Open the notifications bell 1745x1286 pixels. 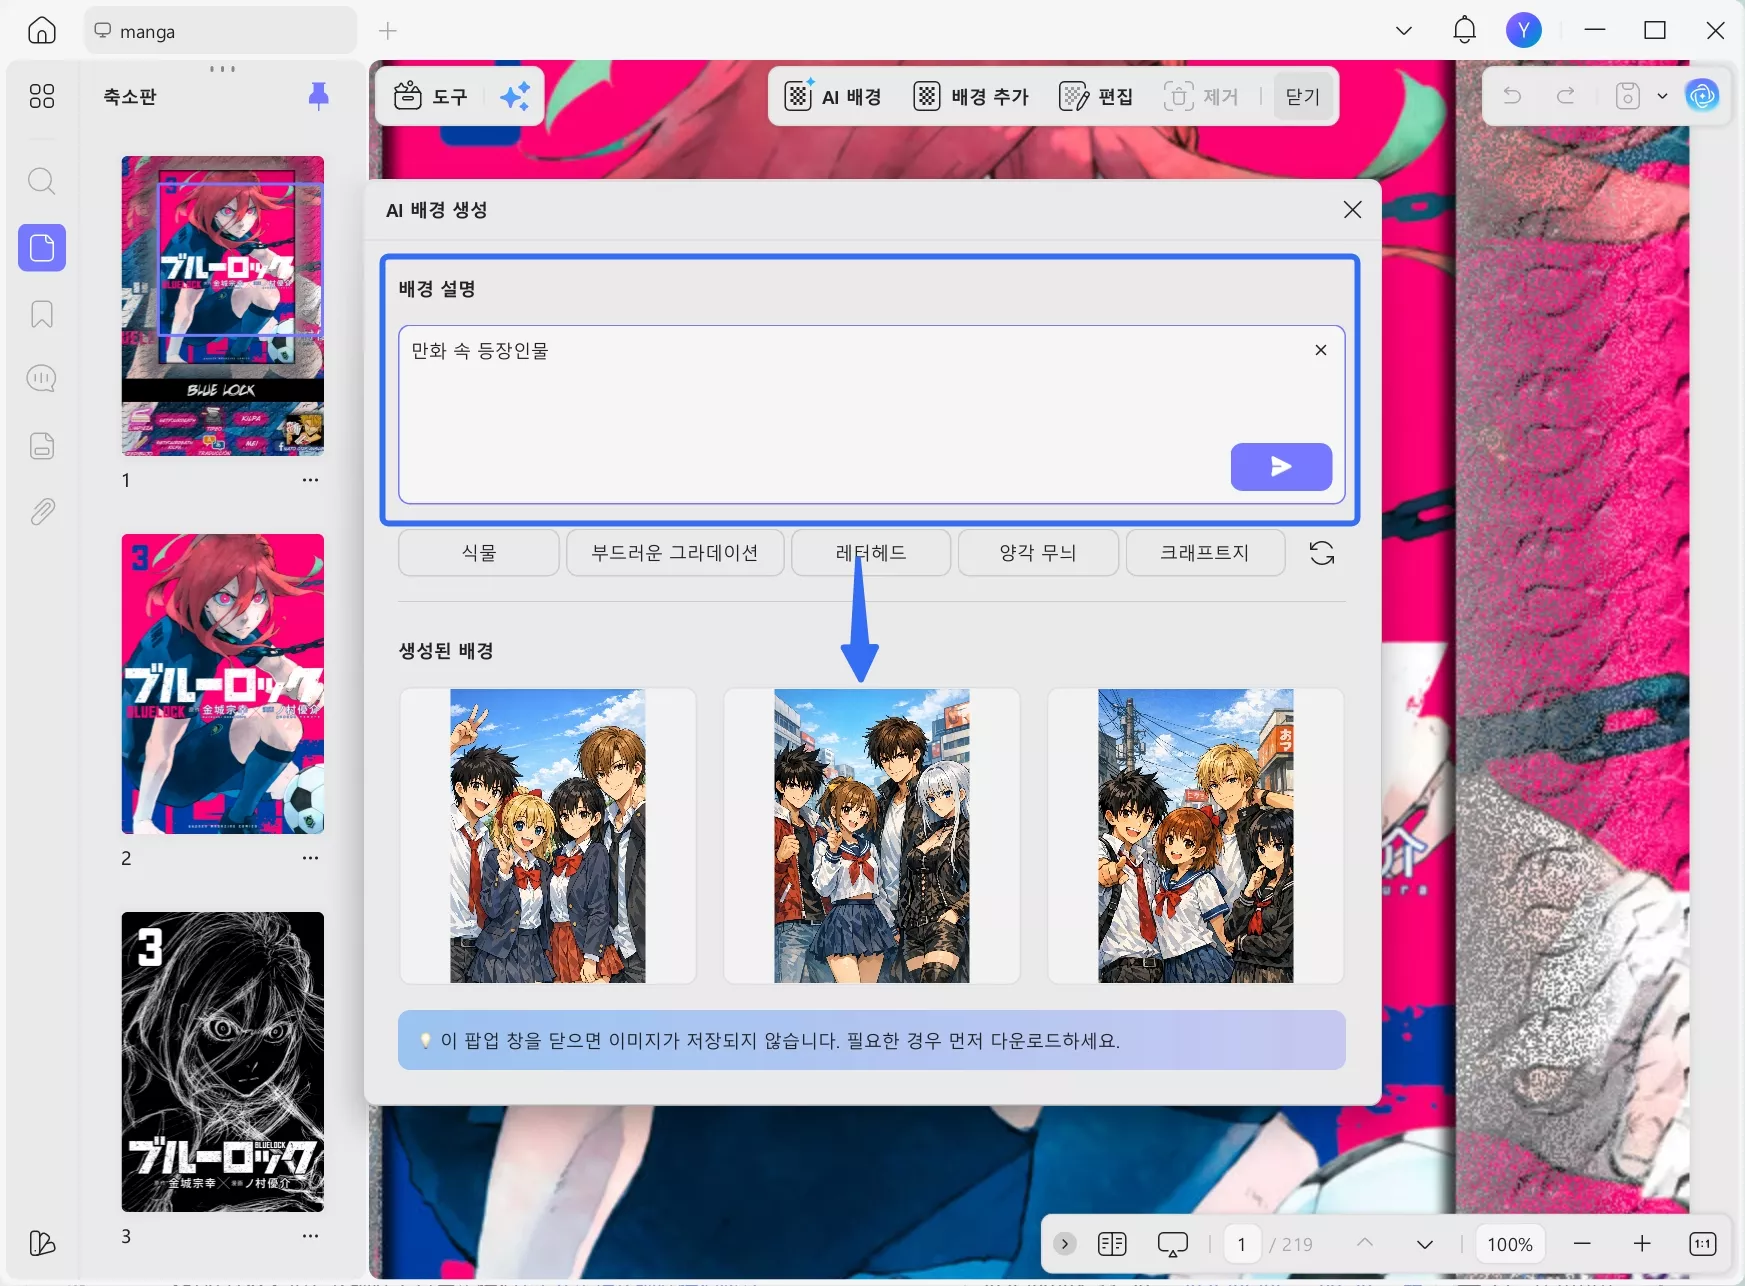(x=1464, y=30)
